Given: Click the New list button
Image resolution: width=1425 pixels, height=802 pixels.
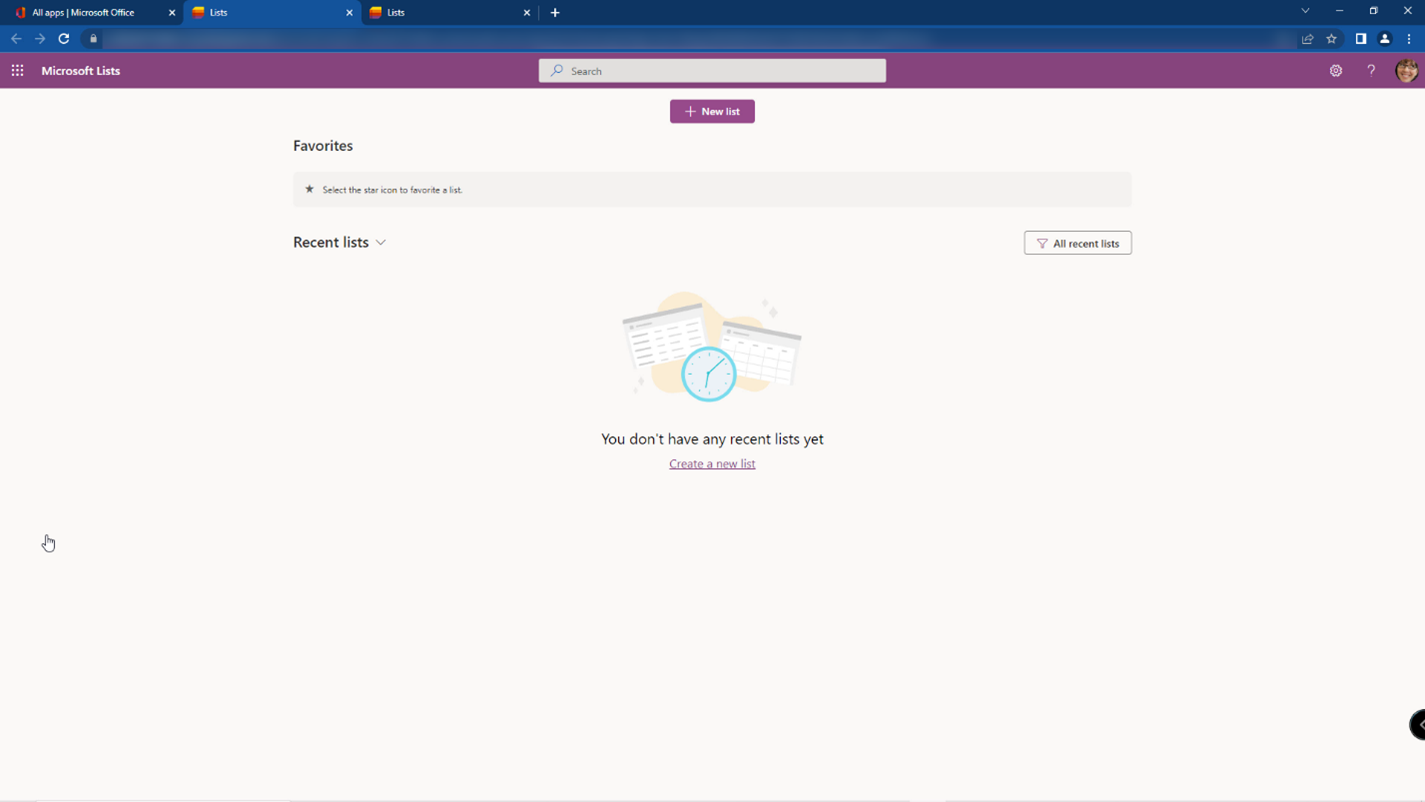Looking at the screenshot, I should [x=712, y=111].
